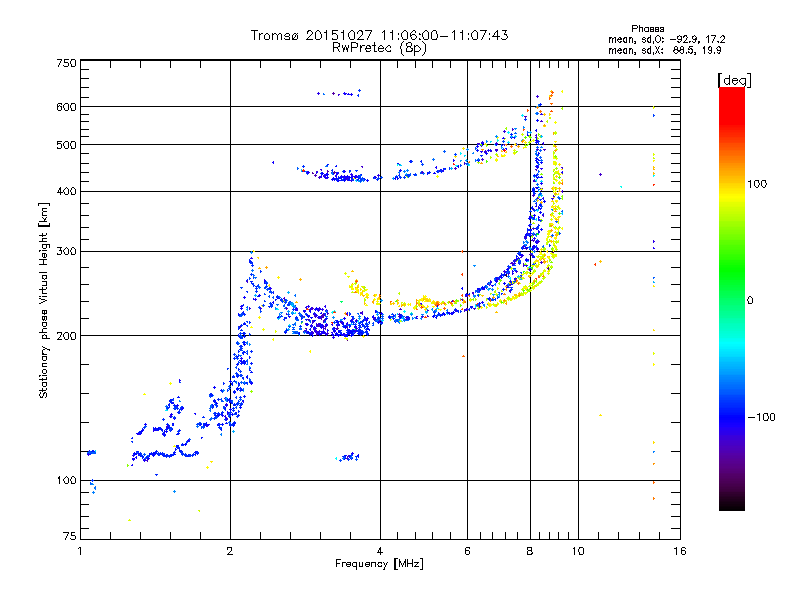800x600 pixels.
Task: Click the blue echo cluster near 650 km
Action: [x=339, y=93]
